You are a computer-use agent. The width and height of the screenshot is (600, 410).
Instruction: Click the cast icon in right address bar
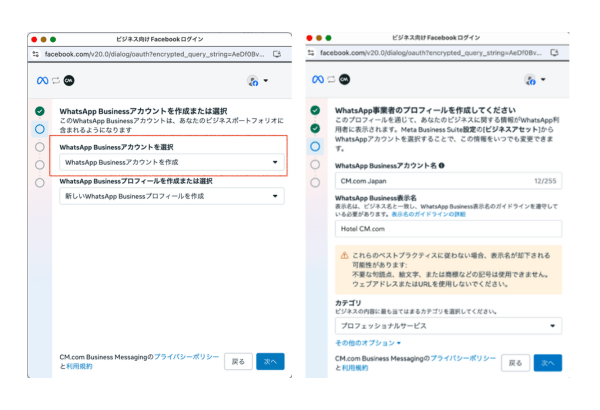(x=554, y=53)
